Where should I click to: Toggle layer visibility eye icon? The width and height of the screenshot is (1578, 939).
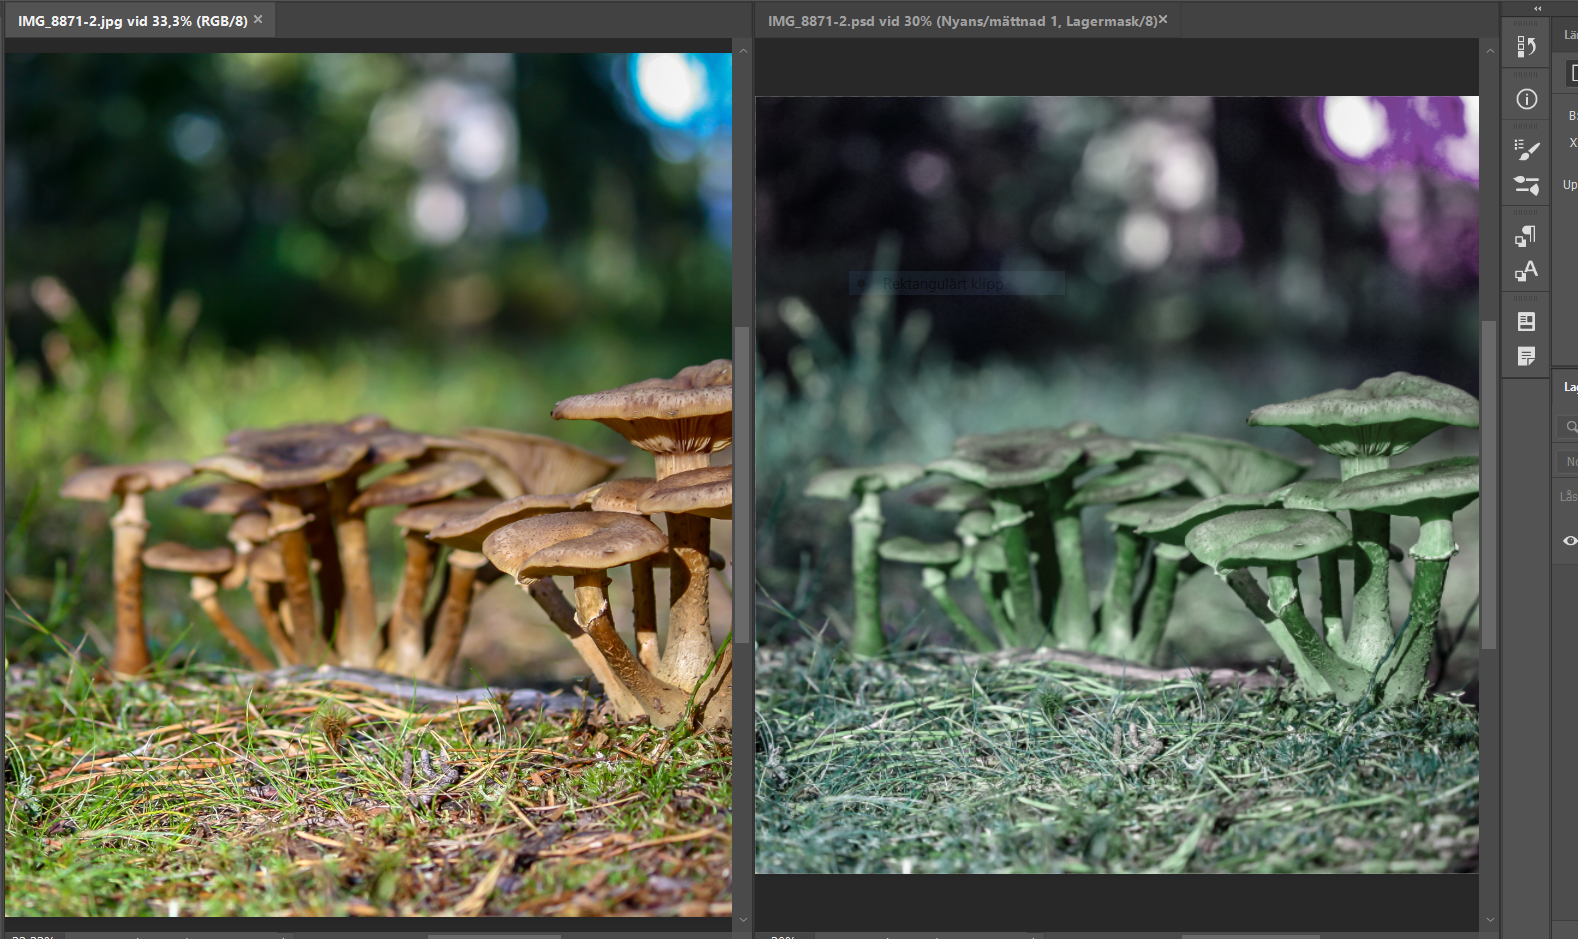(x=1570, y=541)
